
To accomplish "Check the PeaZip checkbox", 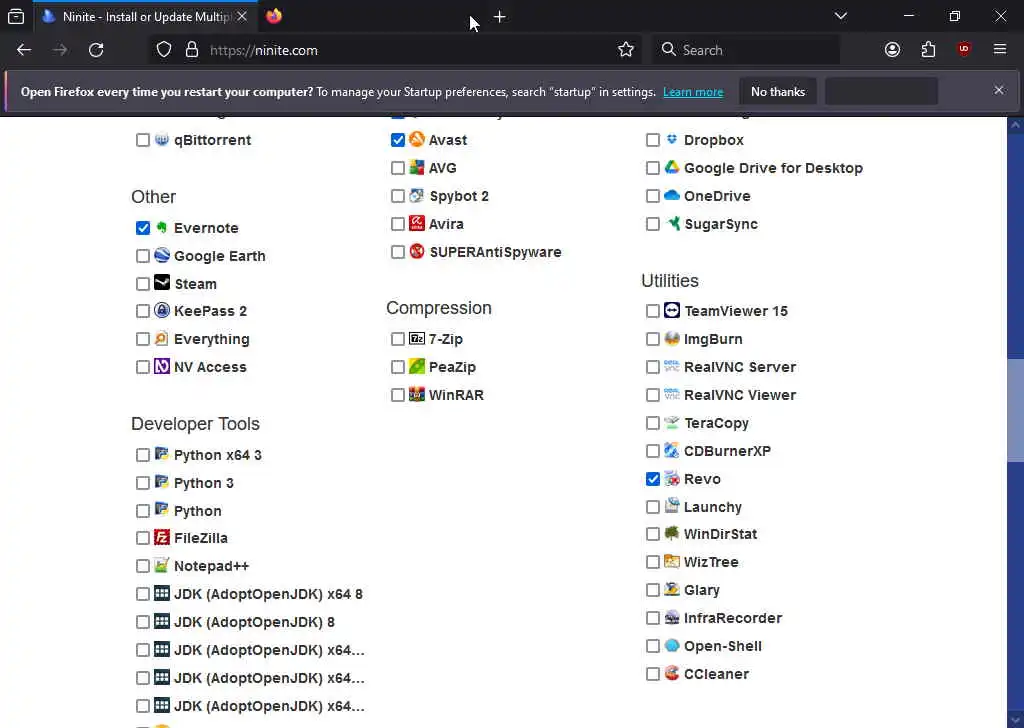I will tap(398, 367).
